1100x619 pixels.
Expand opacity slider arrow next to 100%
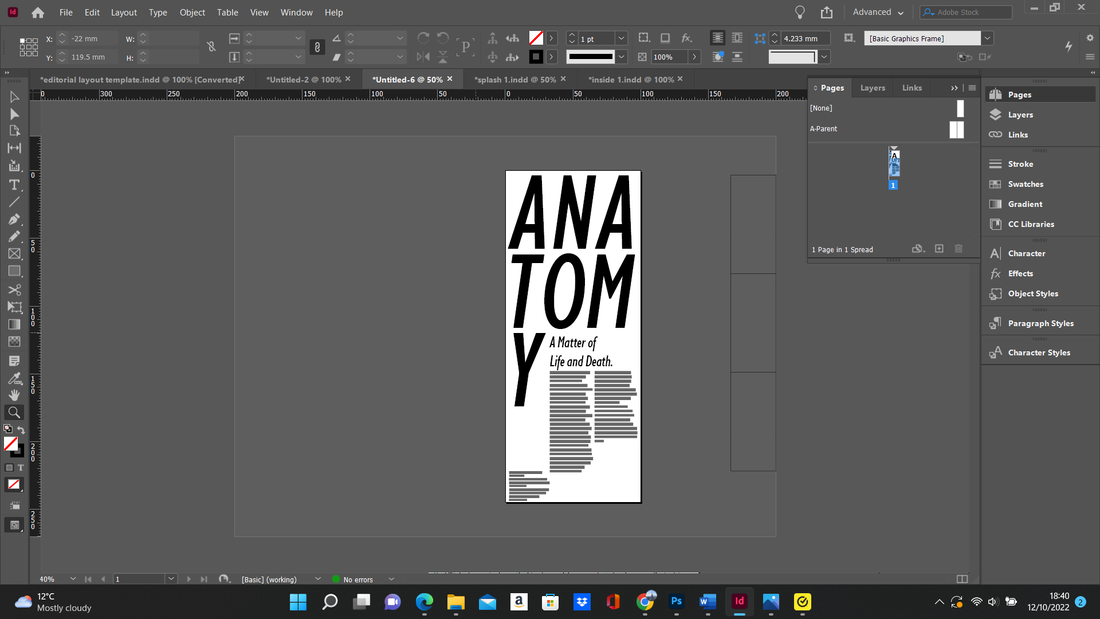695,57
